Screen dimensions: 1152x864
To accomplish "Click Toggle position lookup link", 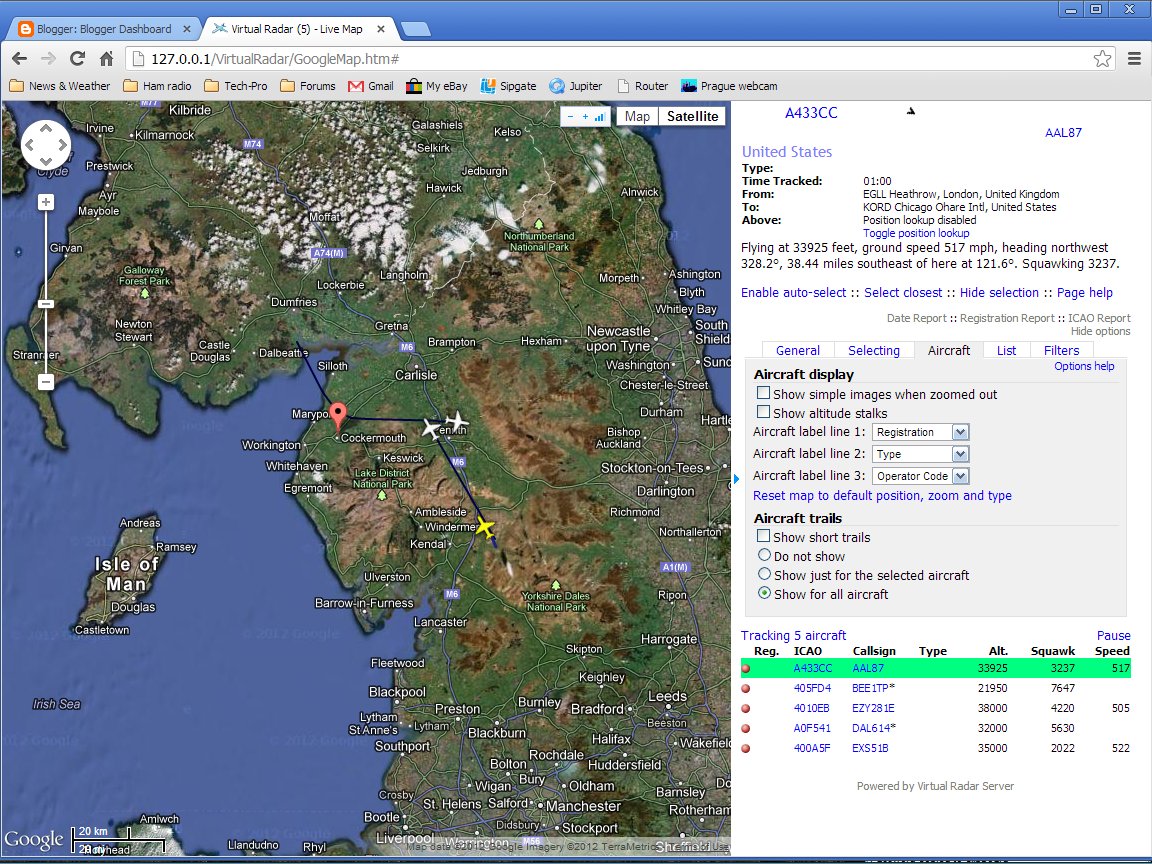I will (x=916, y=233).
